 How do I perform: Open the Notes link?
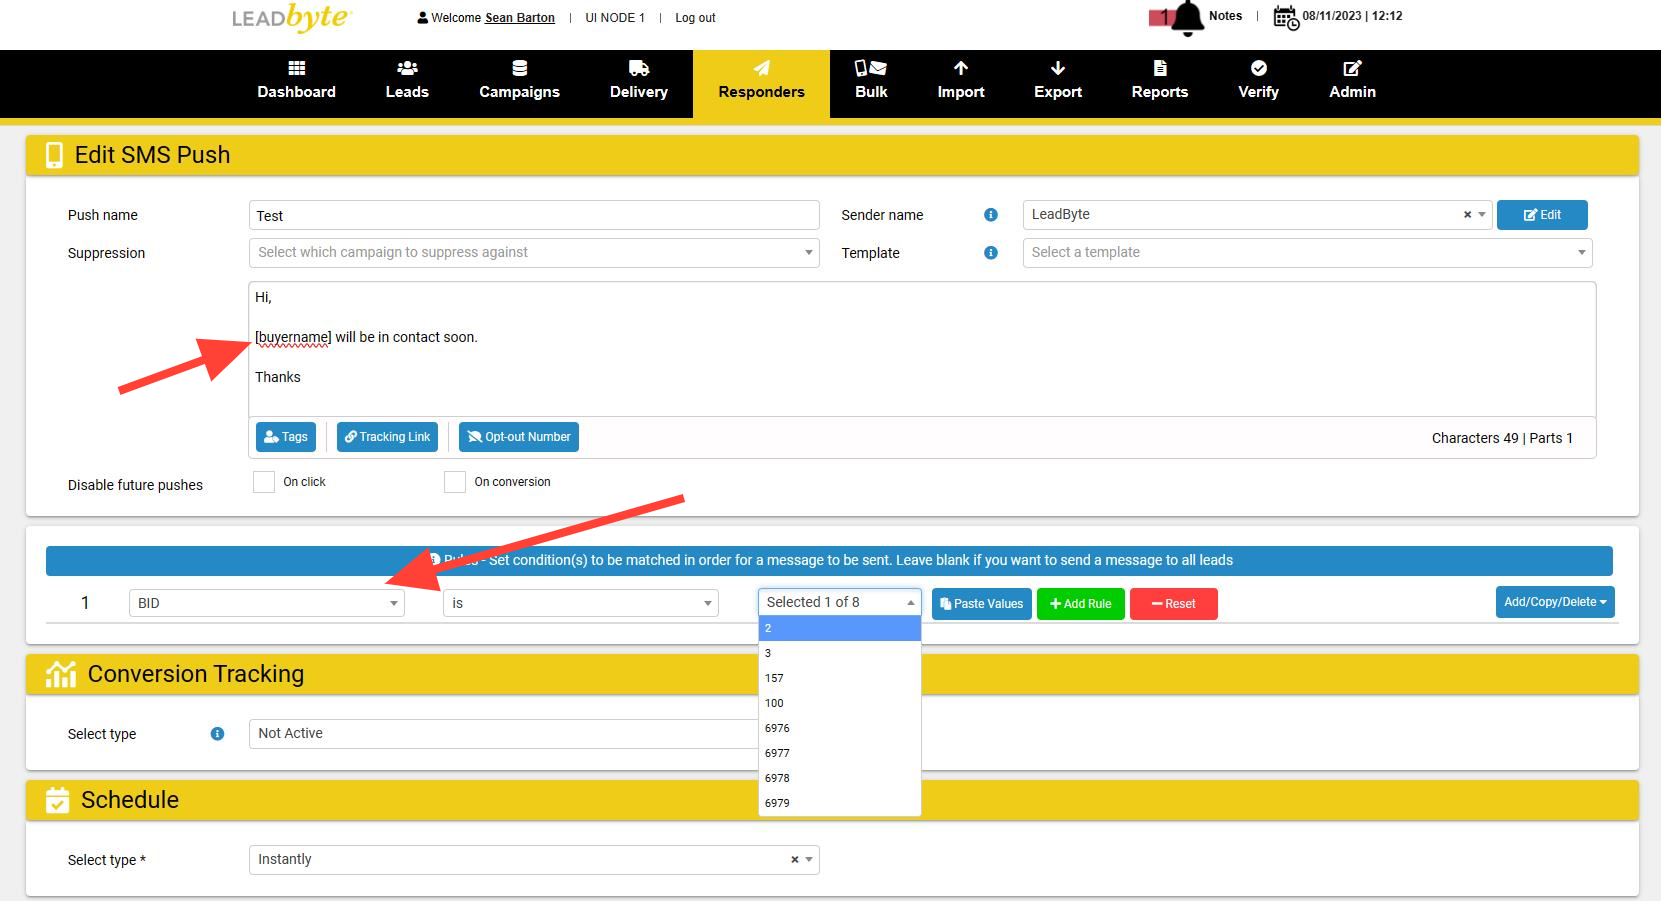click(1225, 16)
